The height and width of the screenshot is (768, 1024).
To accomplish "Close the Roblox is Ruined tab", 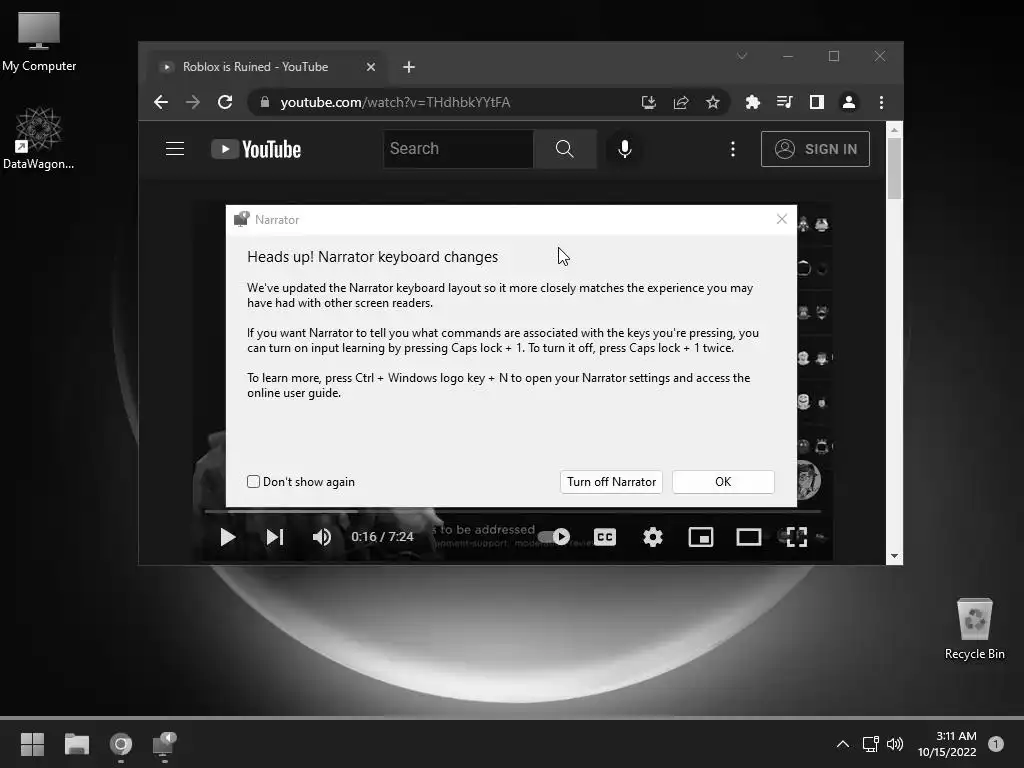I will [371, 67].
